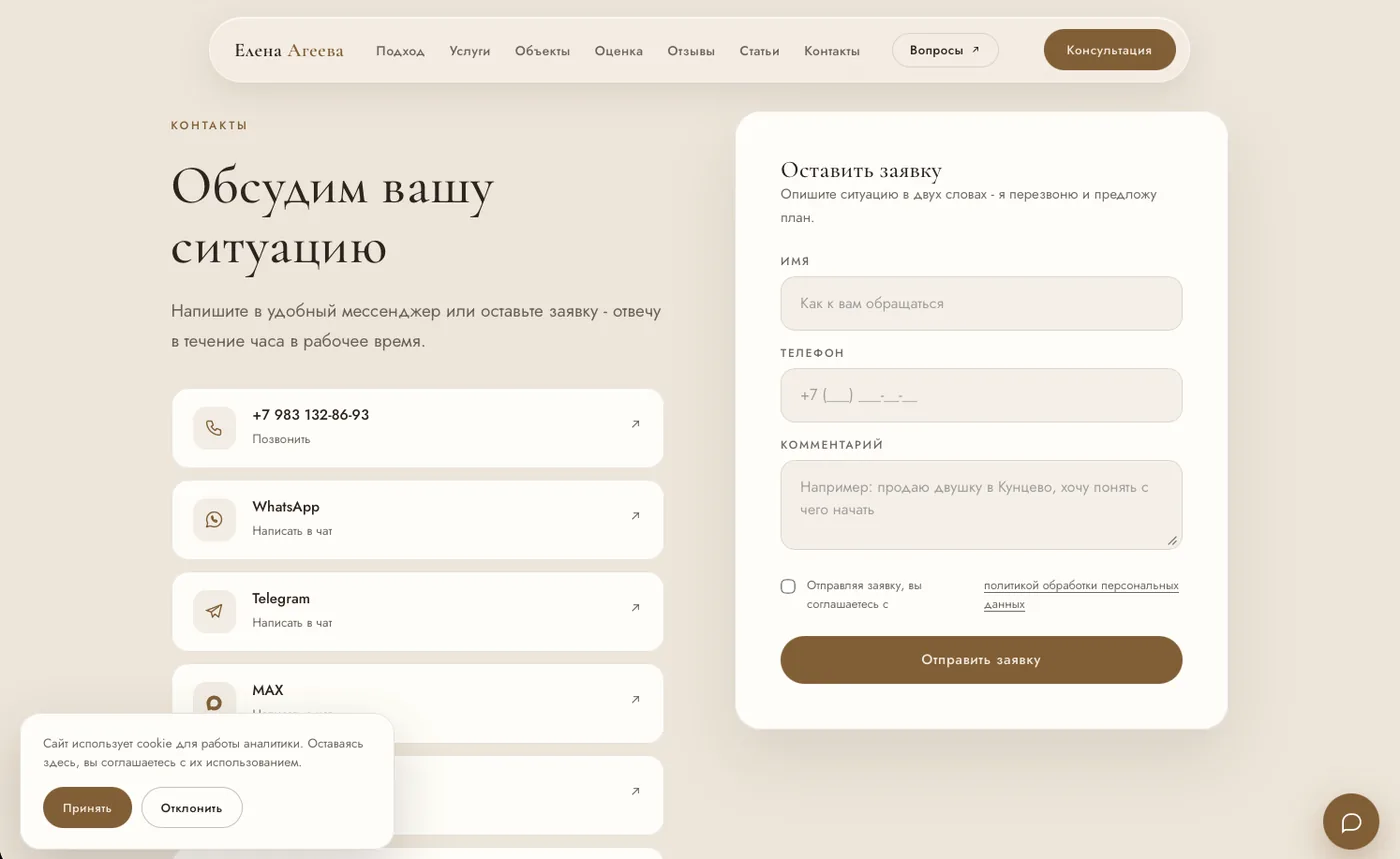The height and width of the screenshot is (859, 1400).
Task: Submit with Отправить заявку button
Action: (981, 660)
